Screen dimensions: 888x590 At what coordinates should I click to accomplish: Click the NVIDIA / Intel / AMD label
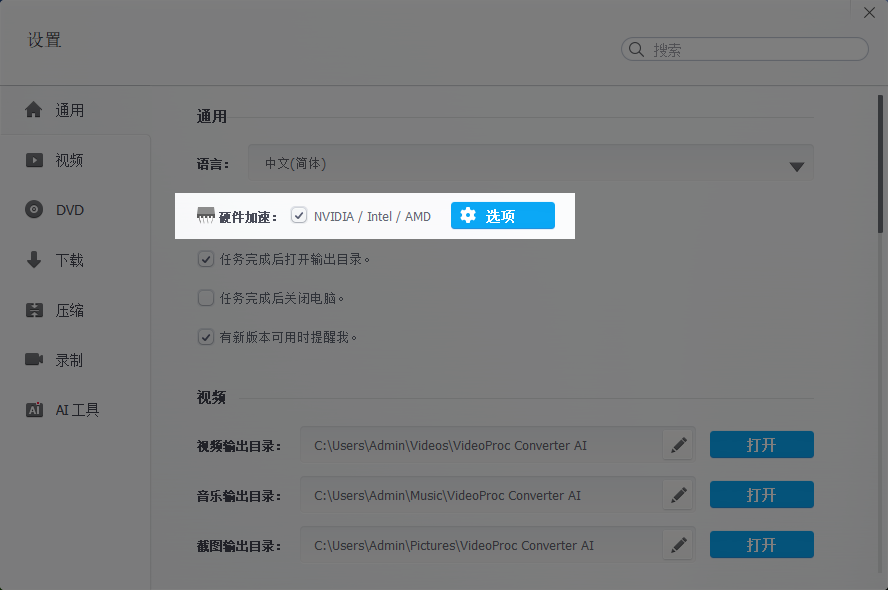pos(372,216)
